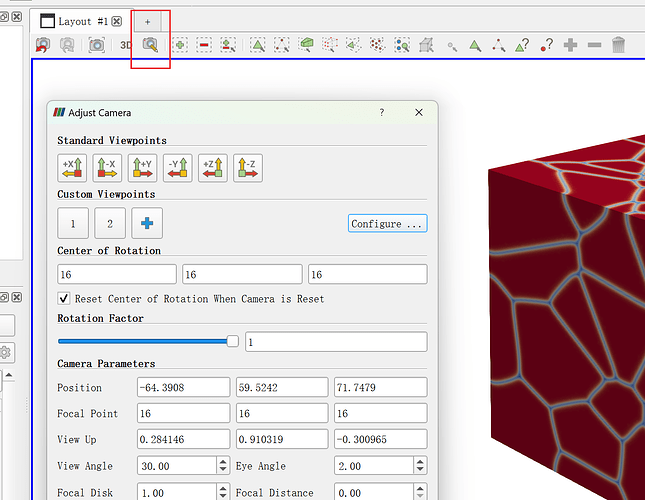The width and height of the screenshot is (645, 500).
Task: Set view direction to -X
Action: coord(107,168)
